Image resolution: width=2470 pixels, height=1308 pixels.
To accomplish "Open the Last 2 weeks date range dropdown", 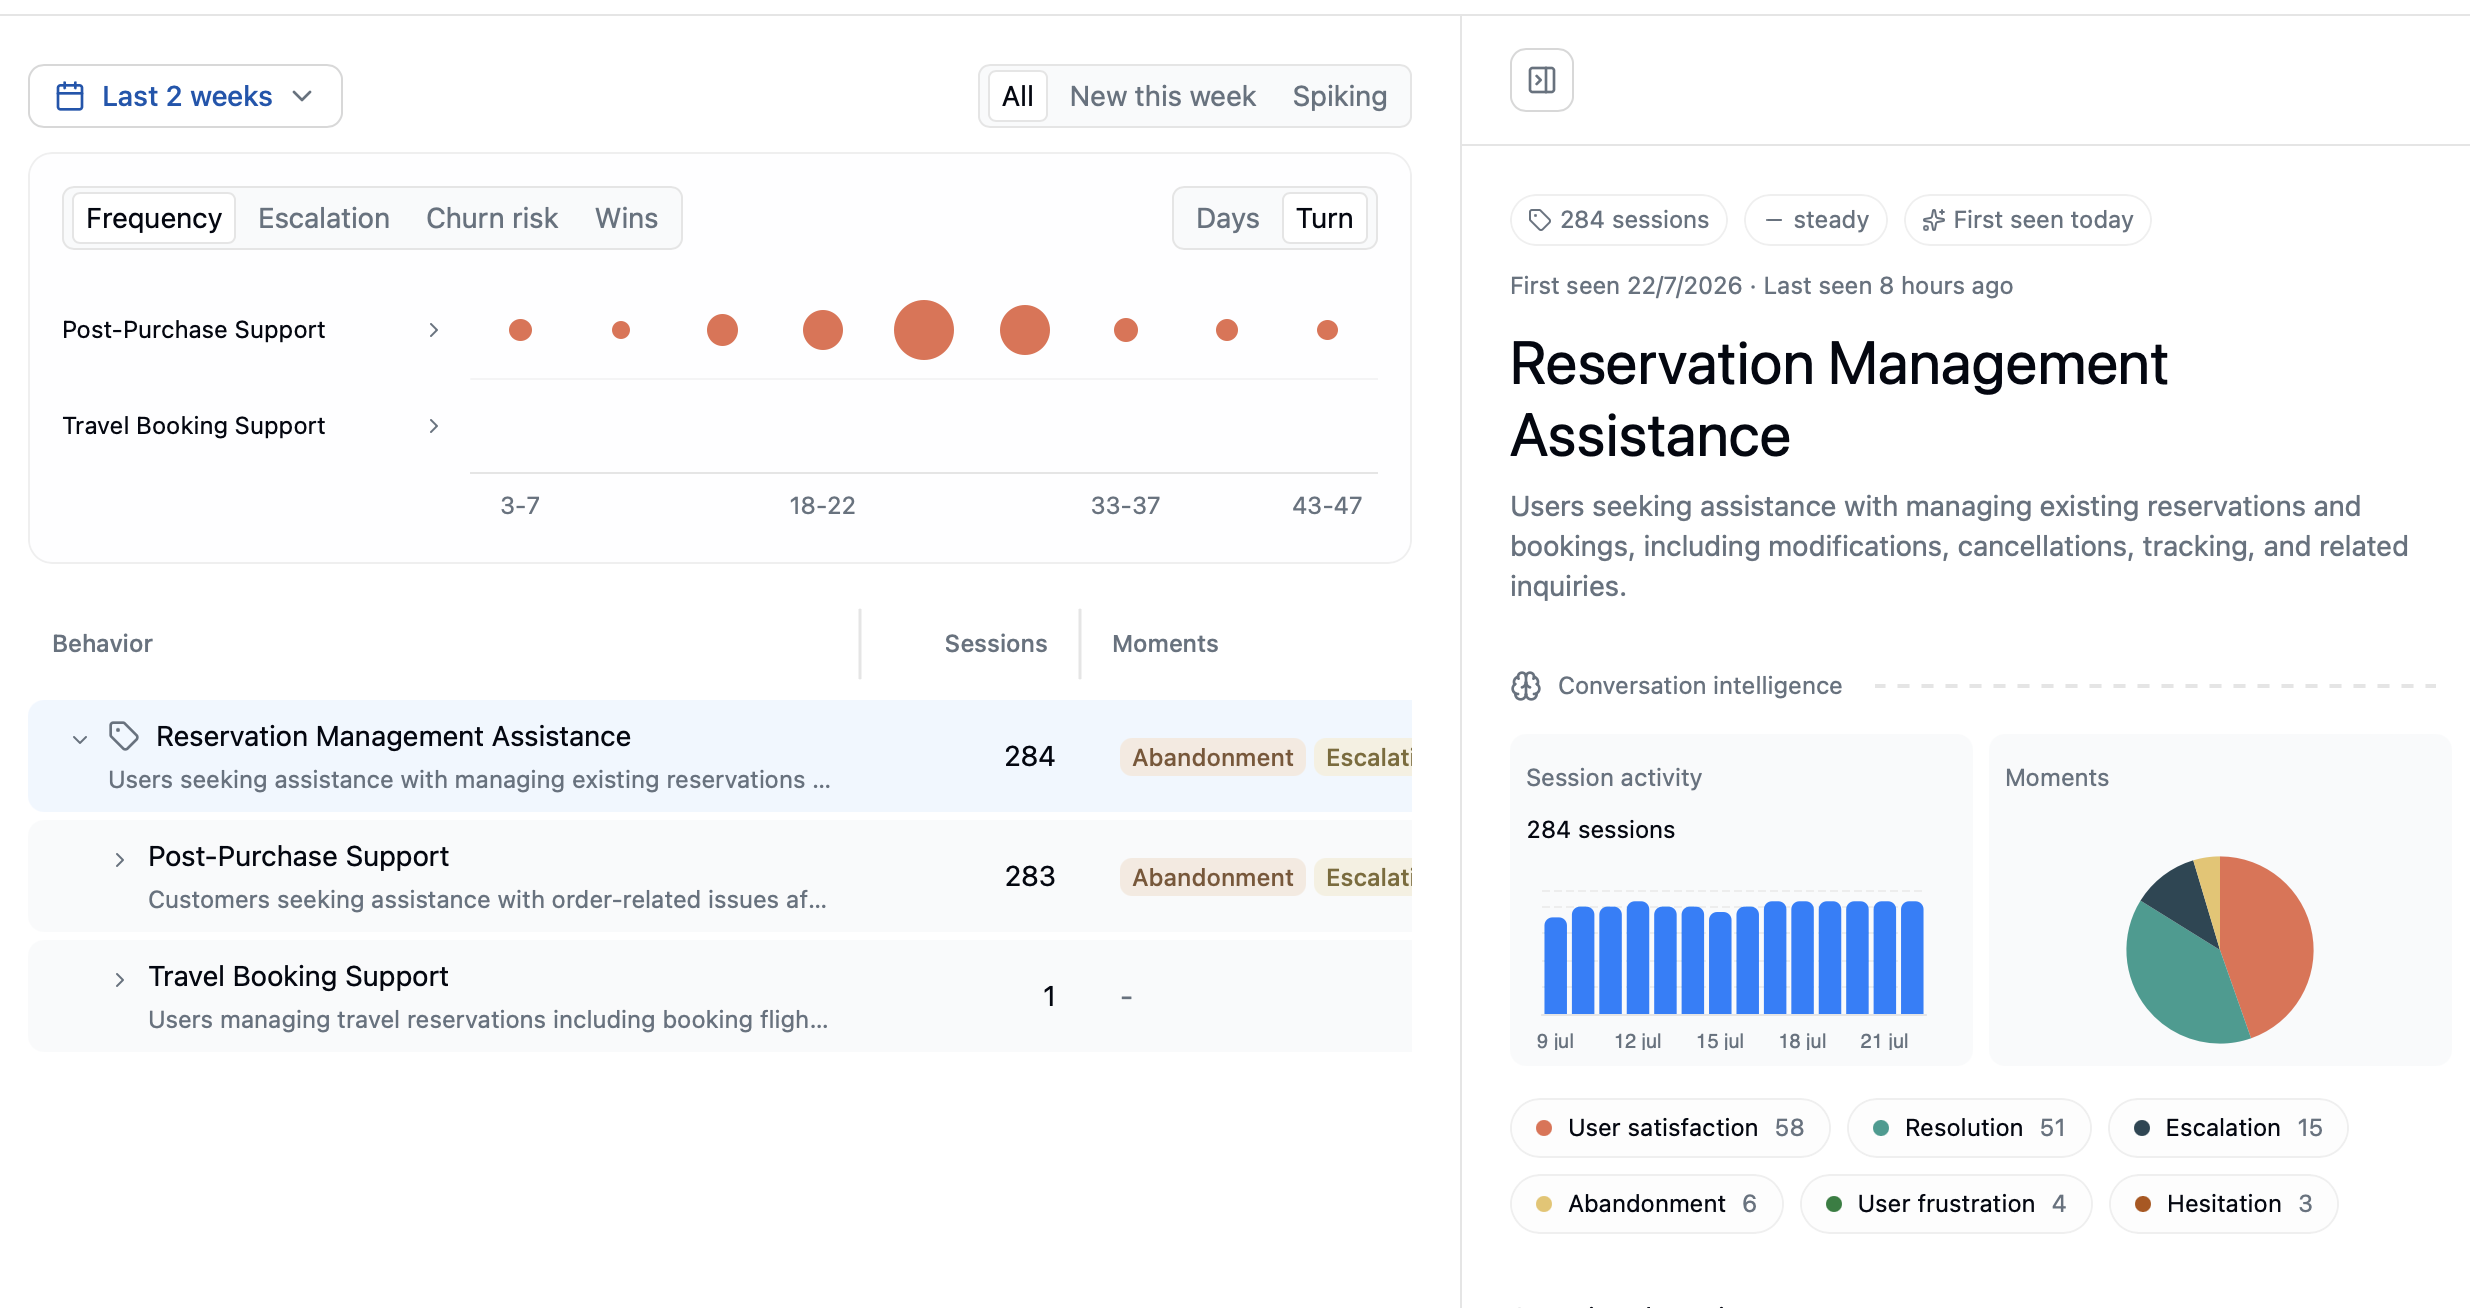I will 186,96.
